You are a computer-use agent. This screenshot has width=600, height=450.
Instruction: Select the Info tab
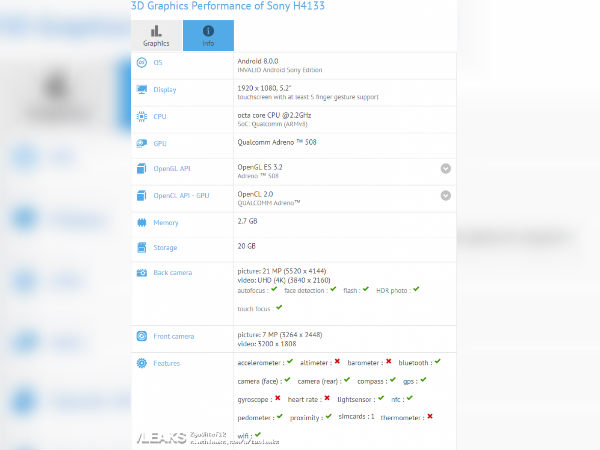coord(208,36)
